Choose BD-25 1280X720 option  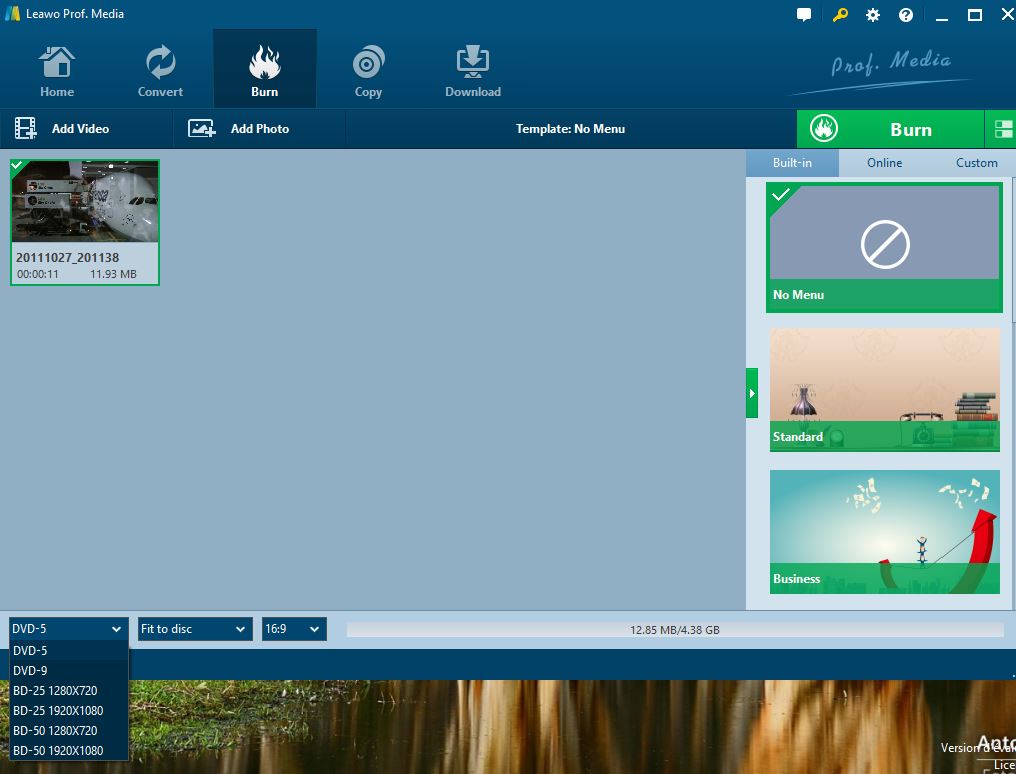[x=69, y=690]
